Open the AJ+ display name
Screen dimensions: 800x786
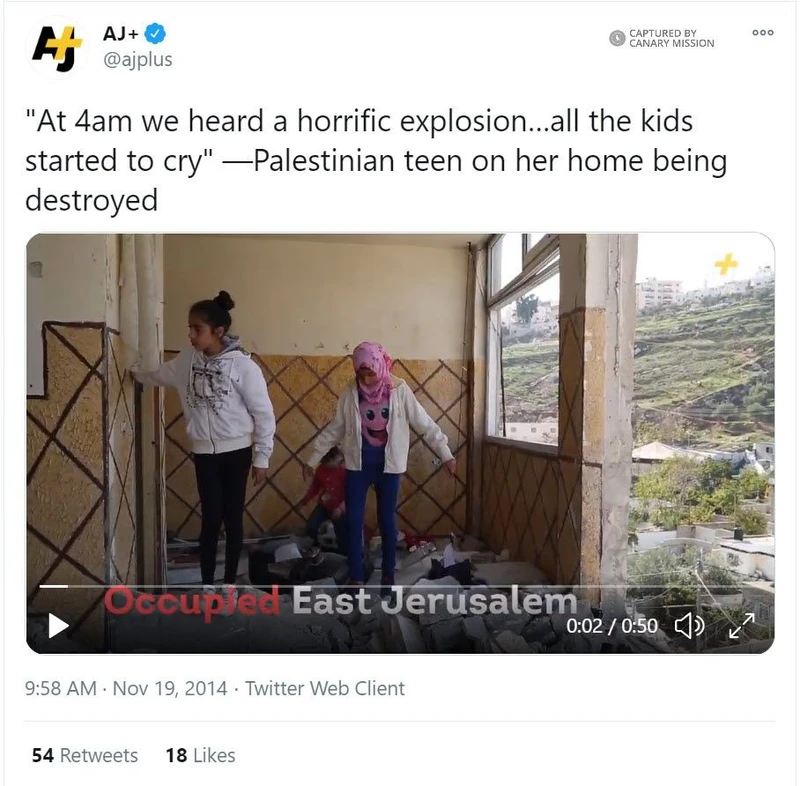pos(120,34)
